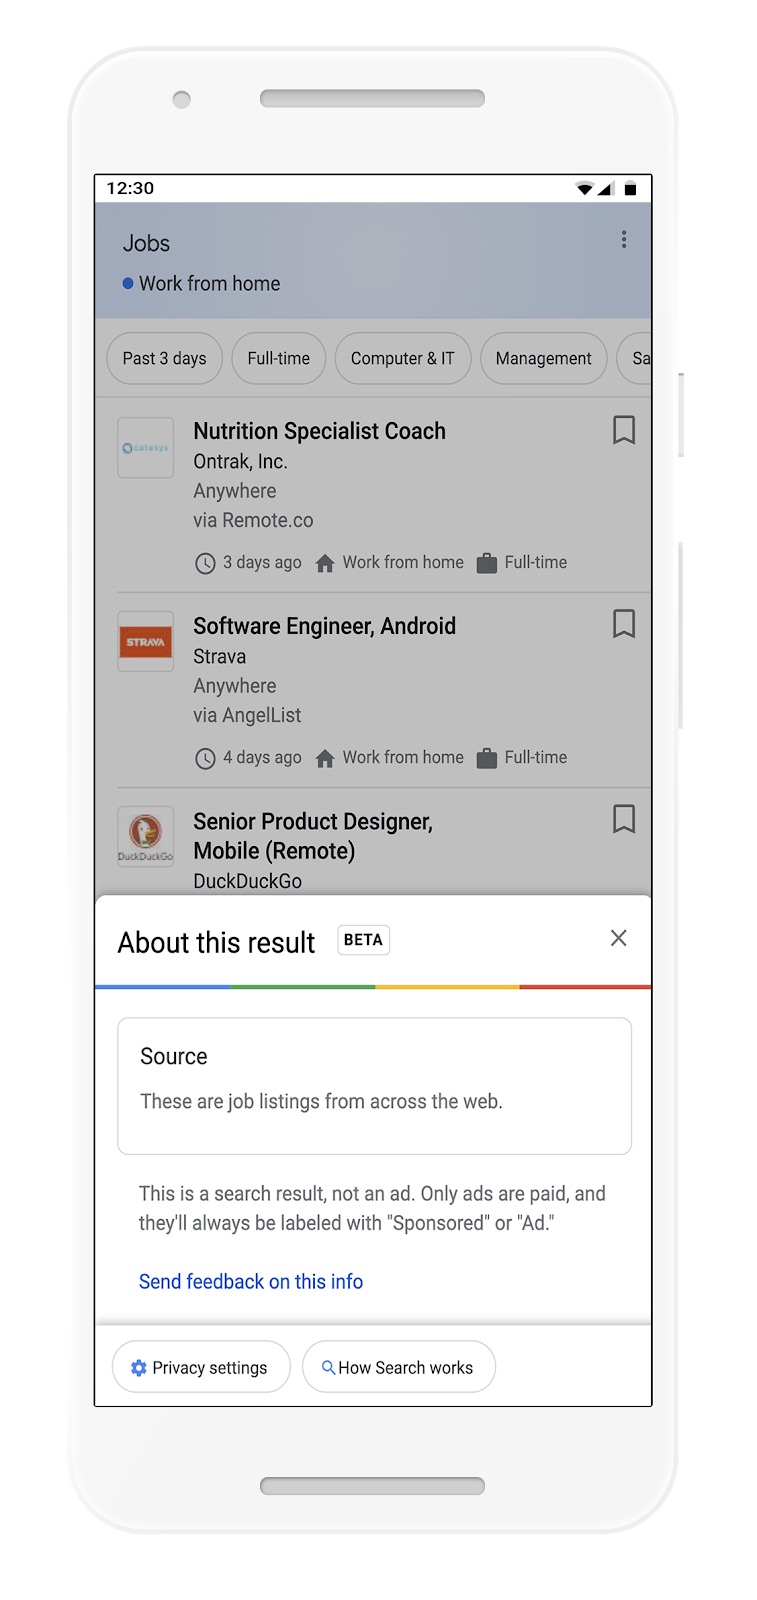Click the Strava logo thumbnail

point(146,642)
